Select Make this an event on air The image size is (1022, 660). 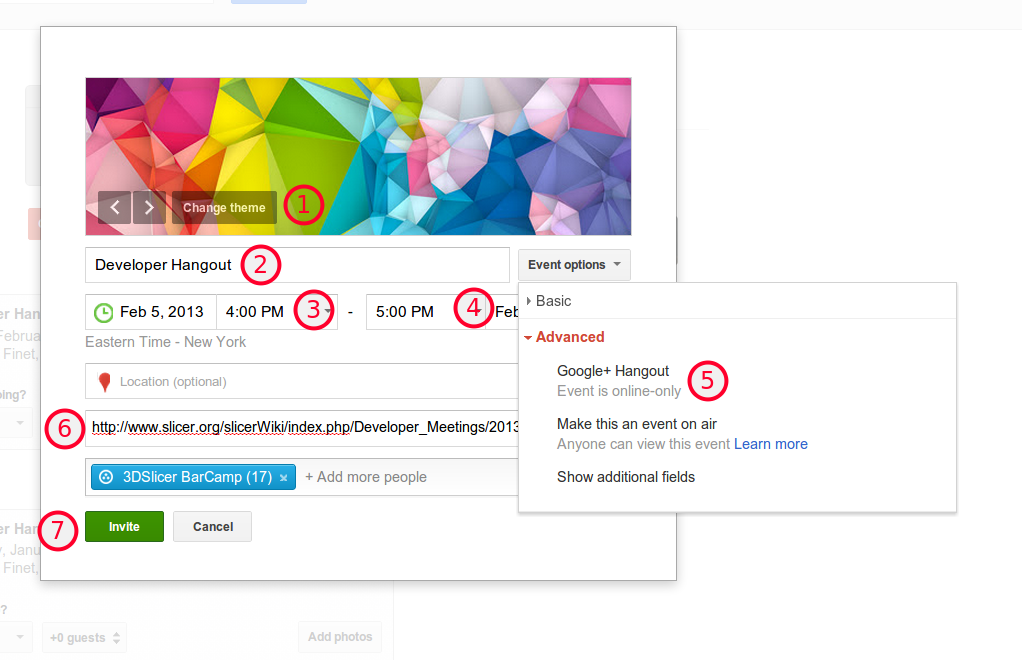(636, 424)
